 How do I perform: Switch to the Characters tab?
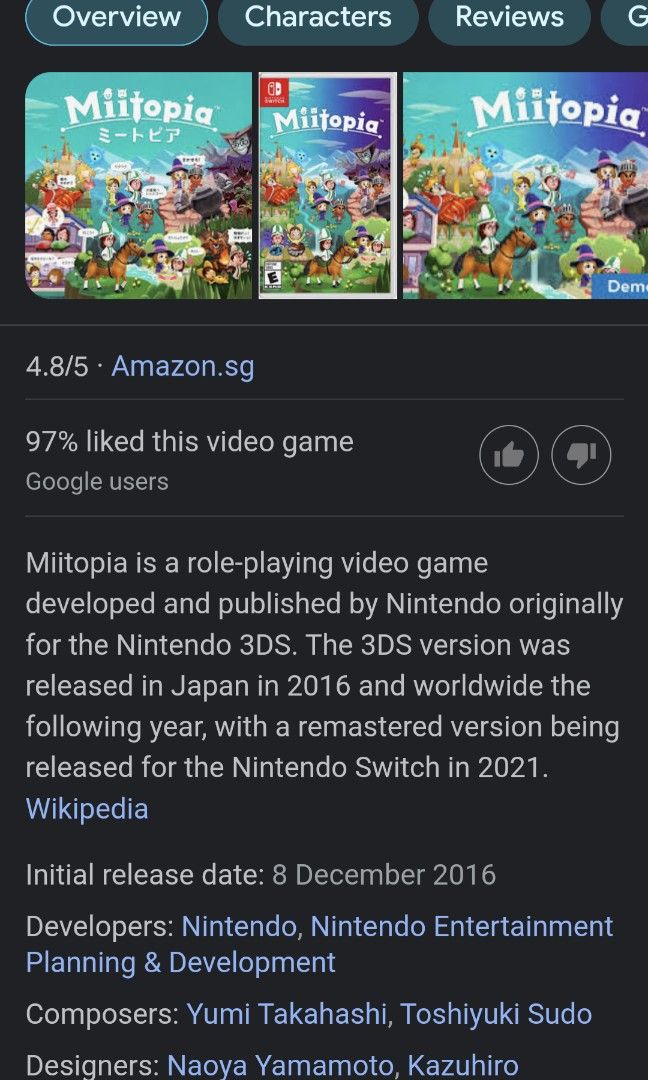point(318,17)
